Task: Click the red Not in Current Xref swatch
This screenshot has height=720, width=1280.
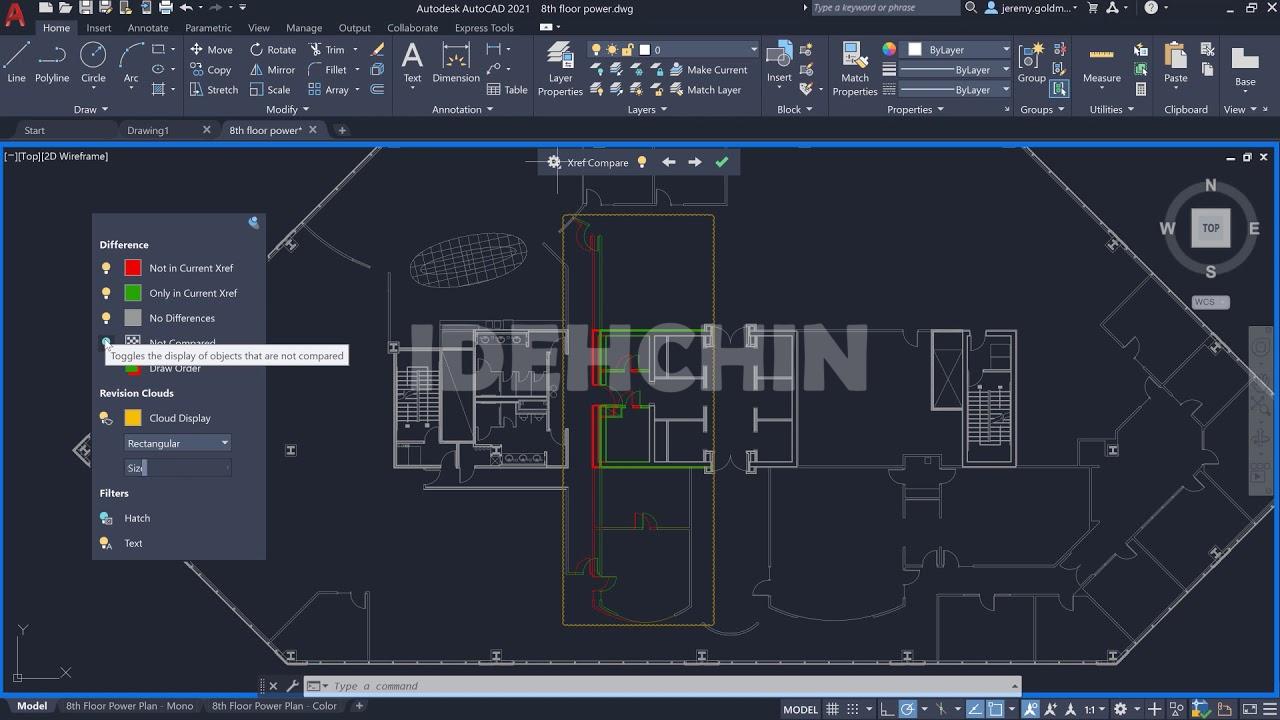Action: click(133, 268)
